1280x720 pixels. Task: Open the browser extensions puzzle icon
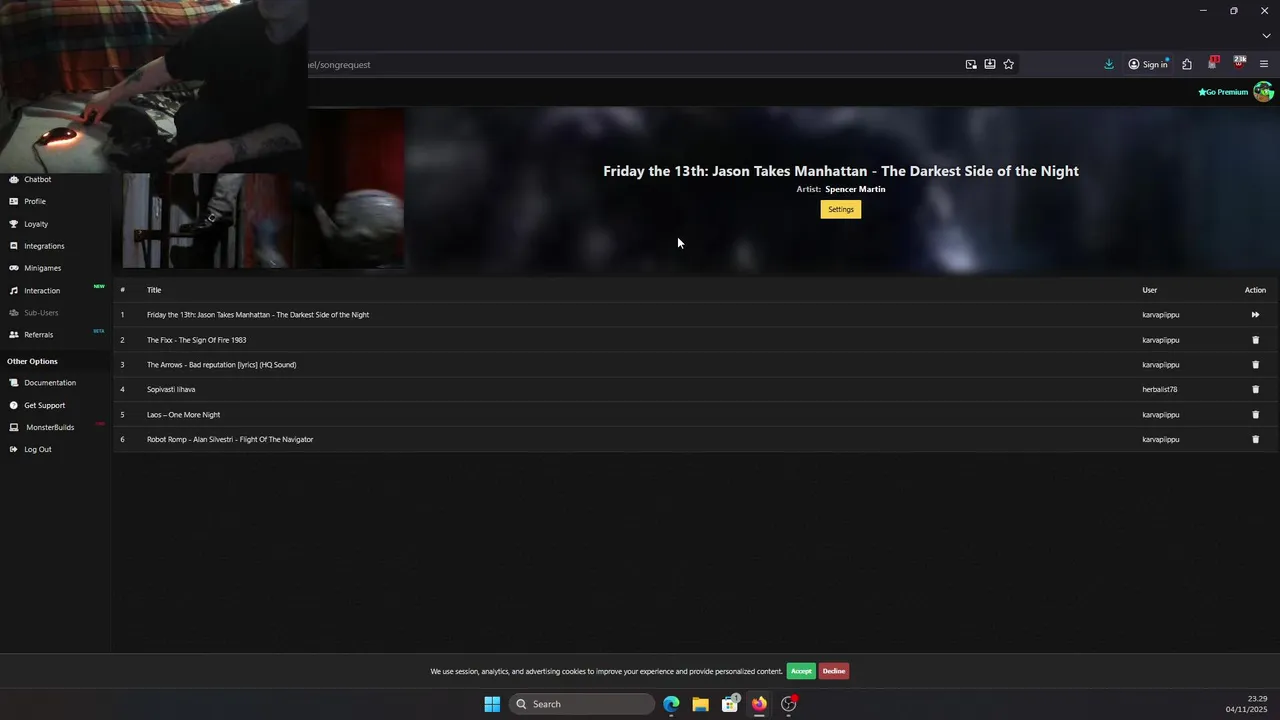click(1187, 64)
